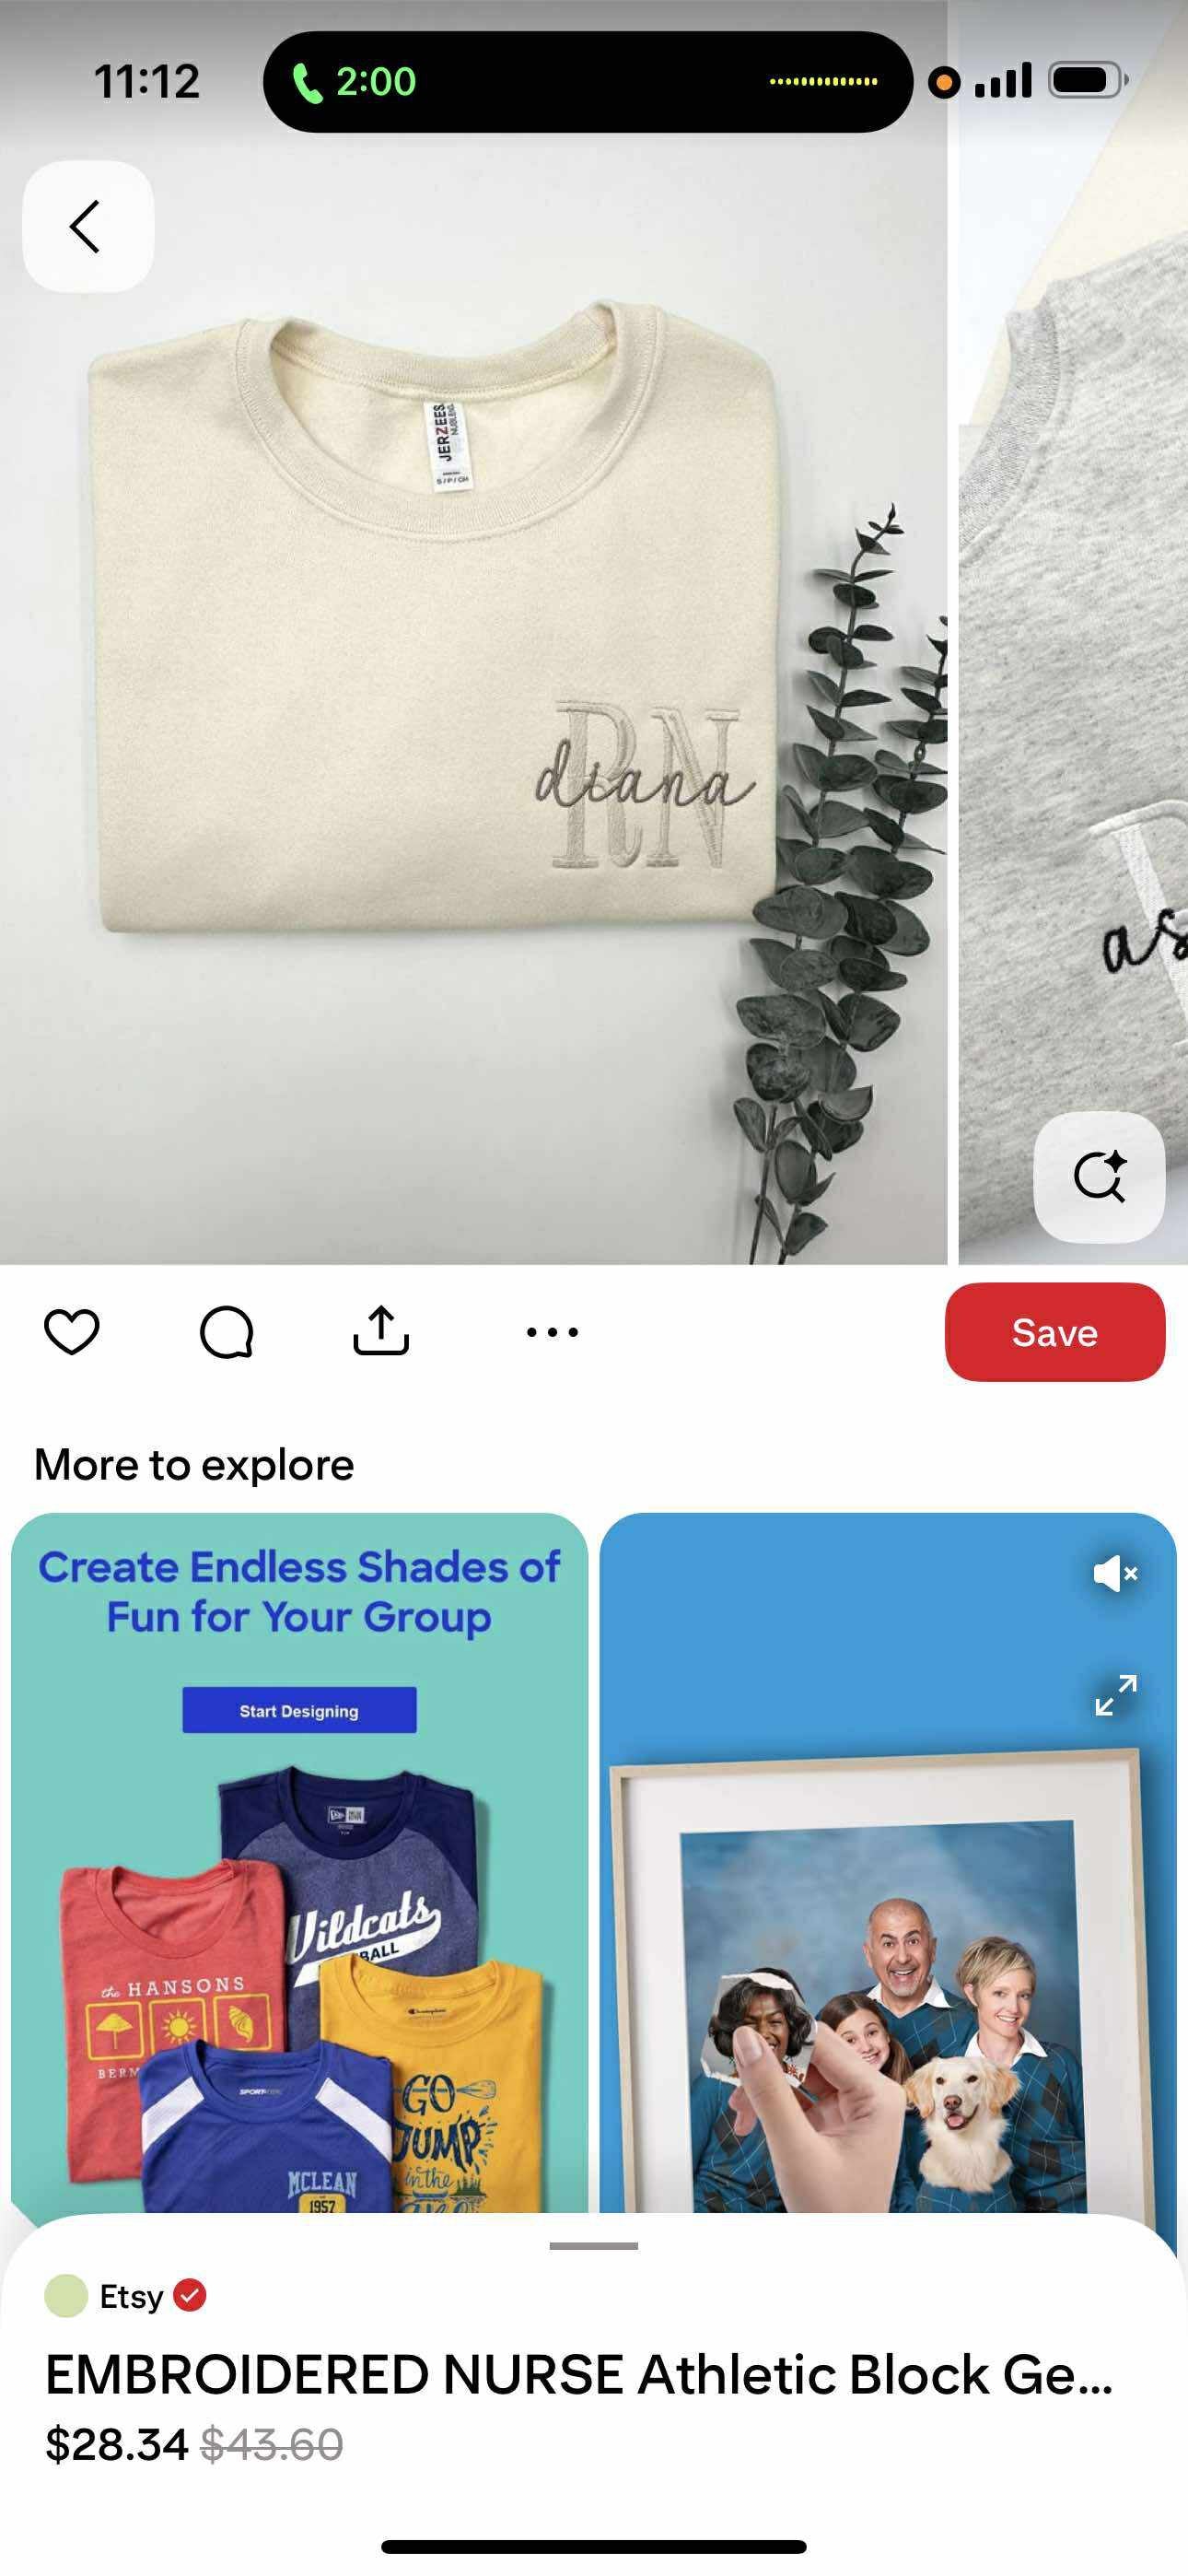This screenshot has height=2576, width=1188.
Task: Share the pin via upload icon
Action: tap(381, 1331)
